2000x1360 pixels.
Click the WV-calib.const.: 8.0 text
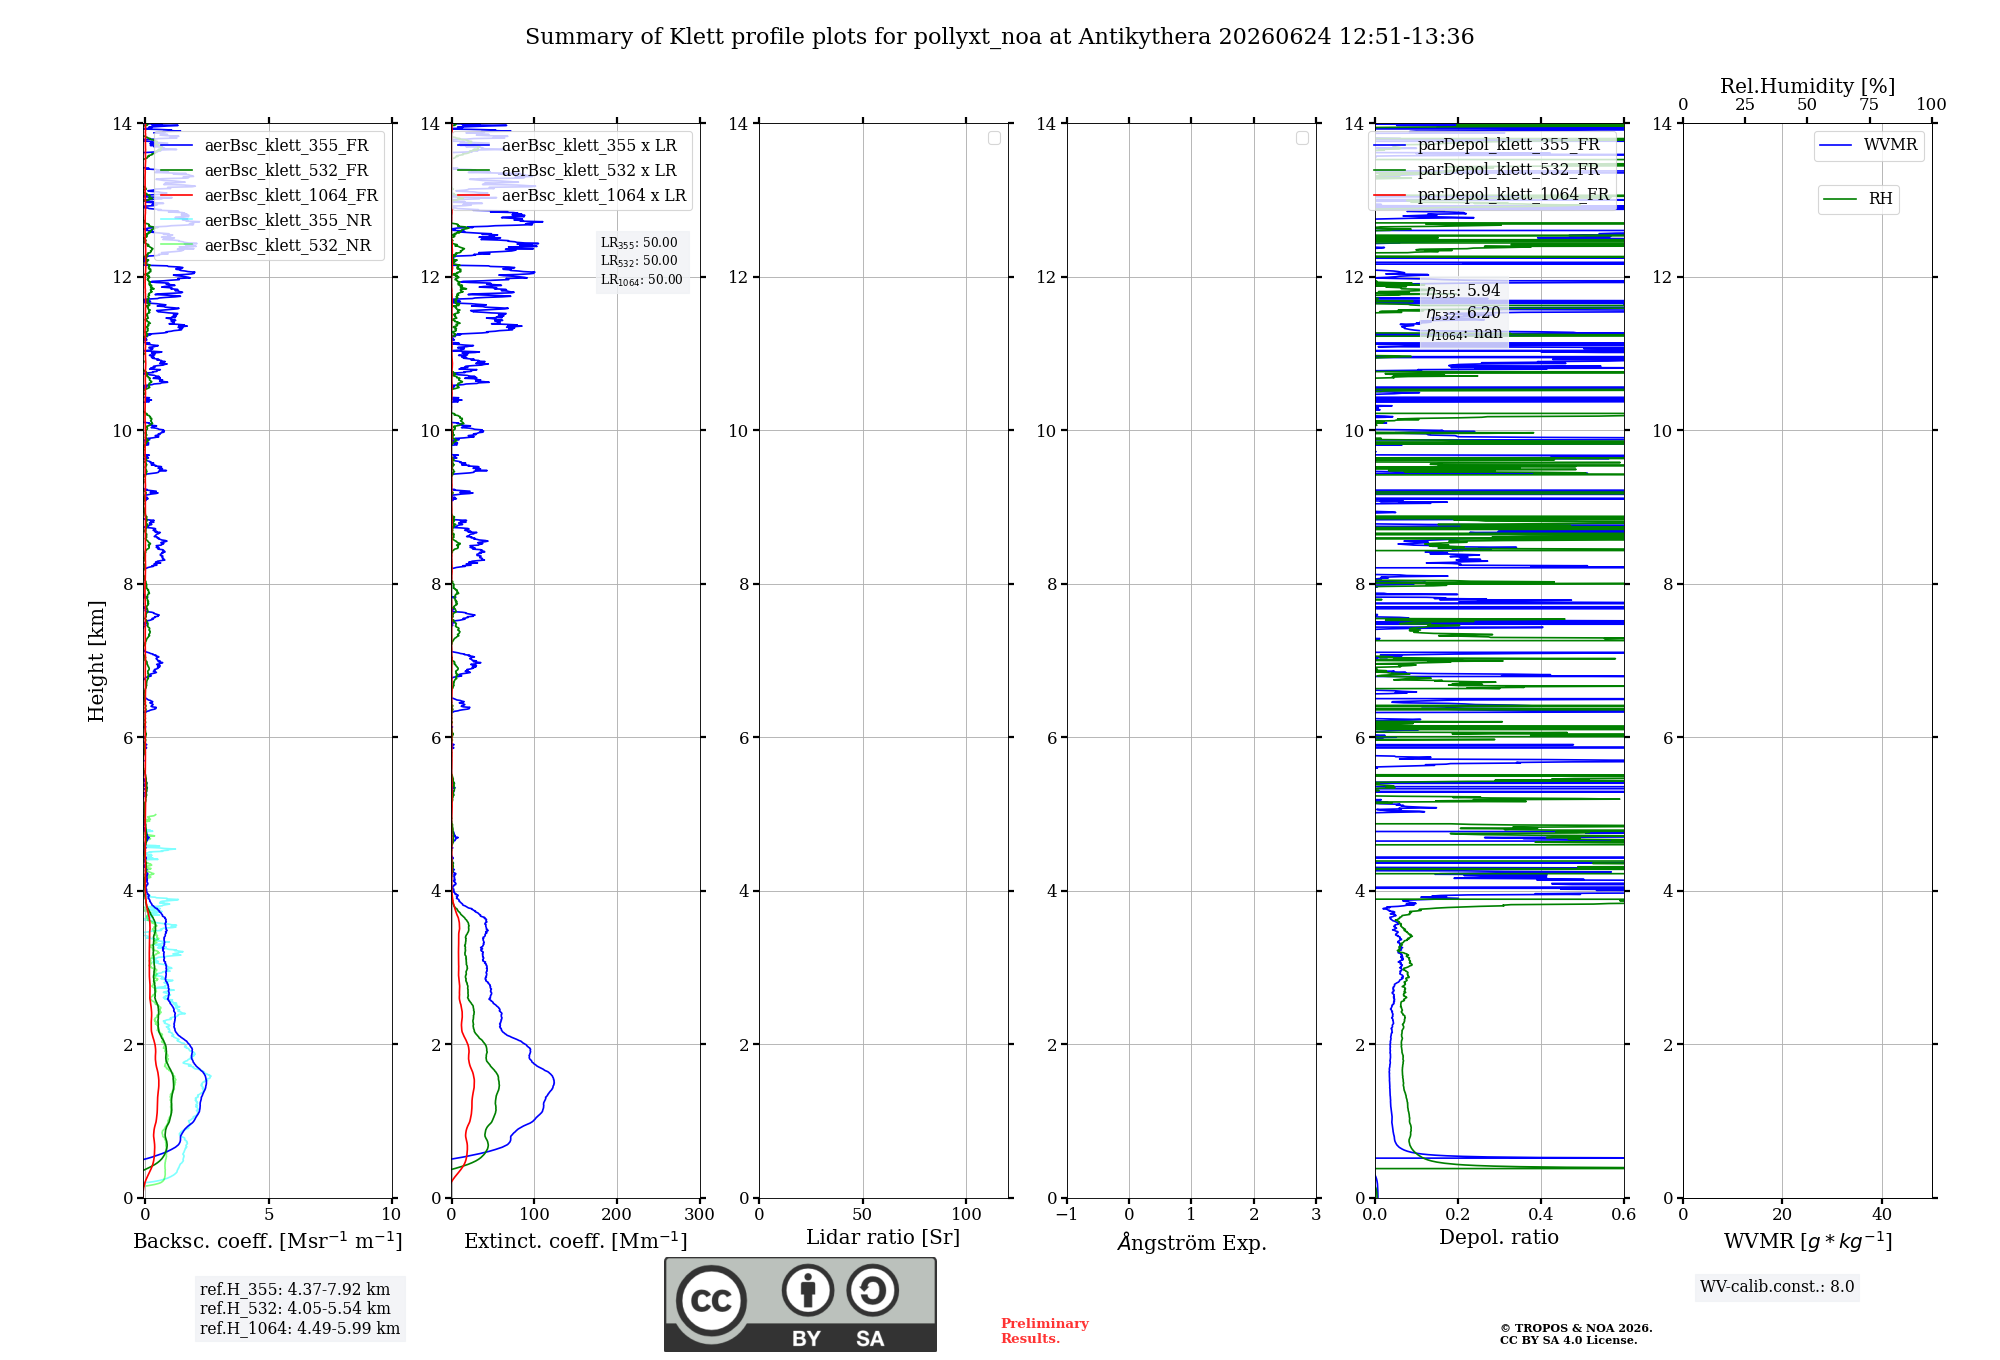click(x=1777, y=1287)
